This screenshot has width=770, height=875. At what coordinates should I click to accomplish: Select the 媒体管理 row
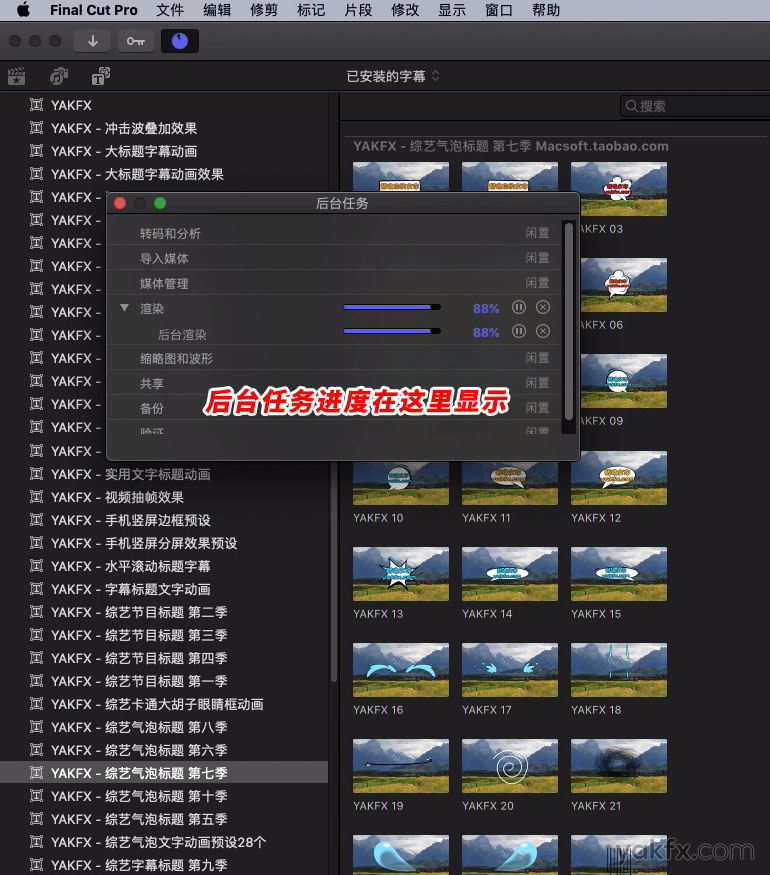[x=334, y=283]
